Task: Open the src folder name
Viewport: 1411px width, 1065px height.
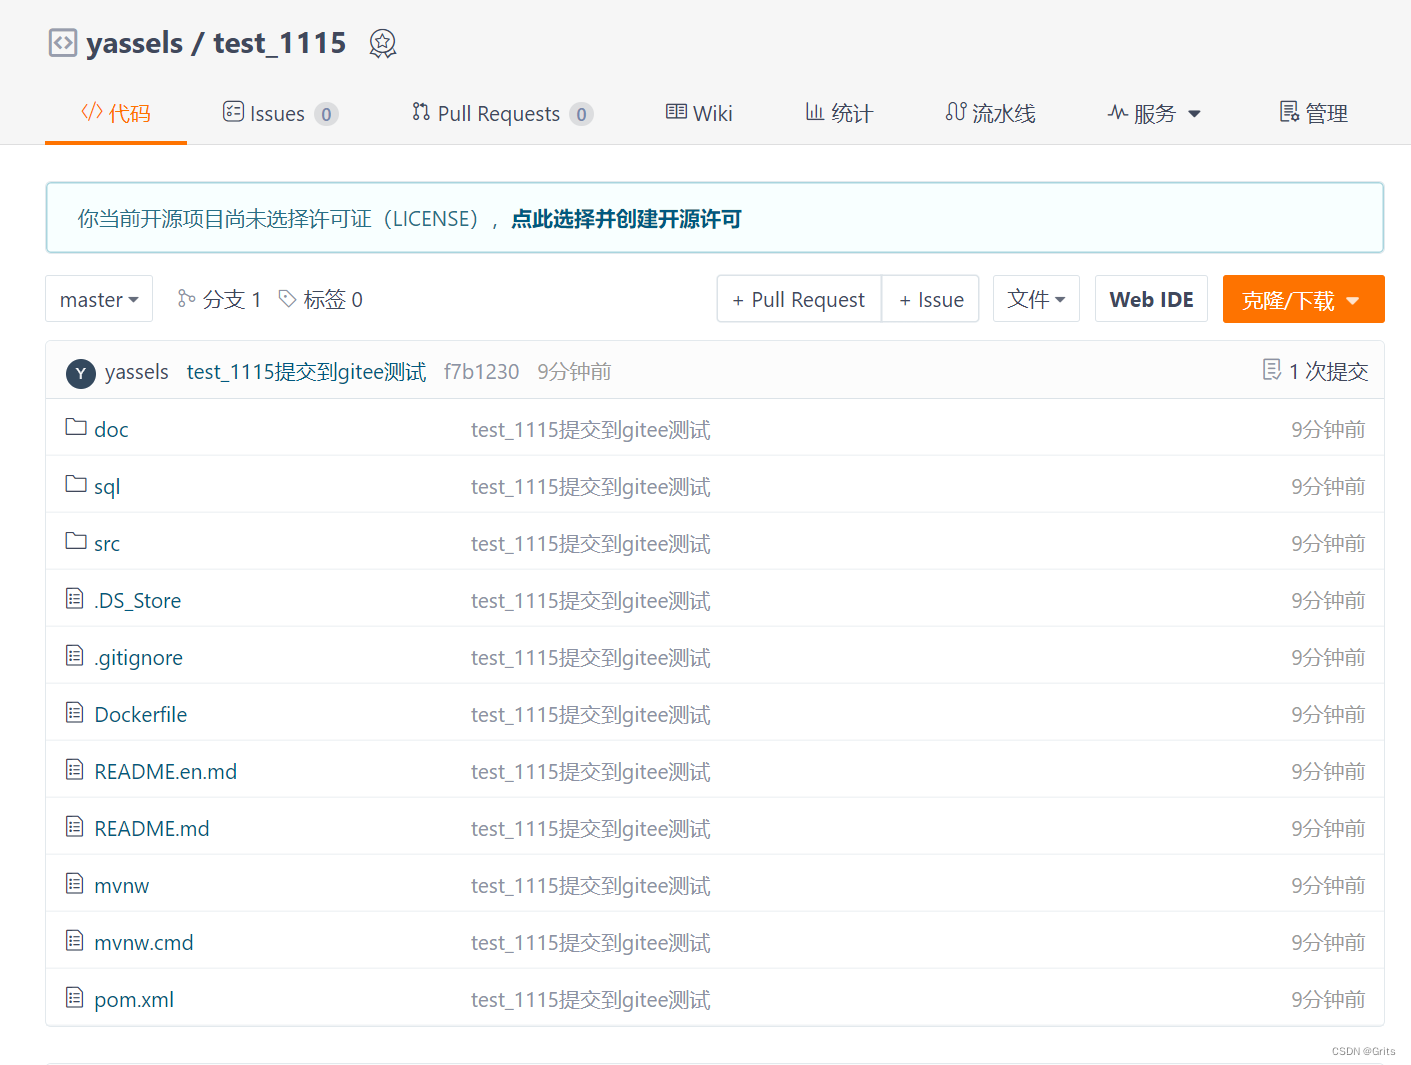Action: [107, 543]
